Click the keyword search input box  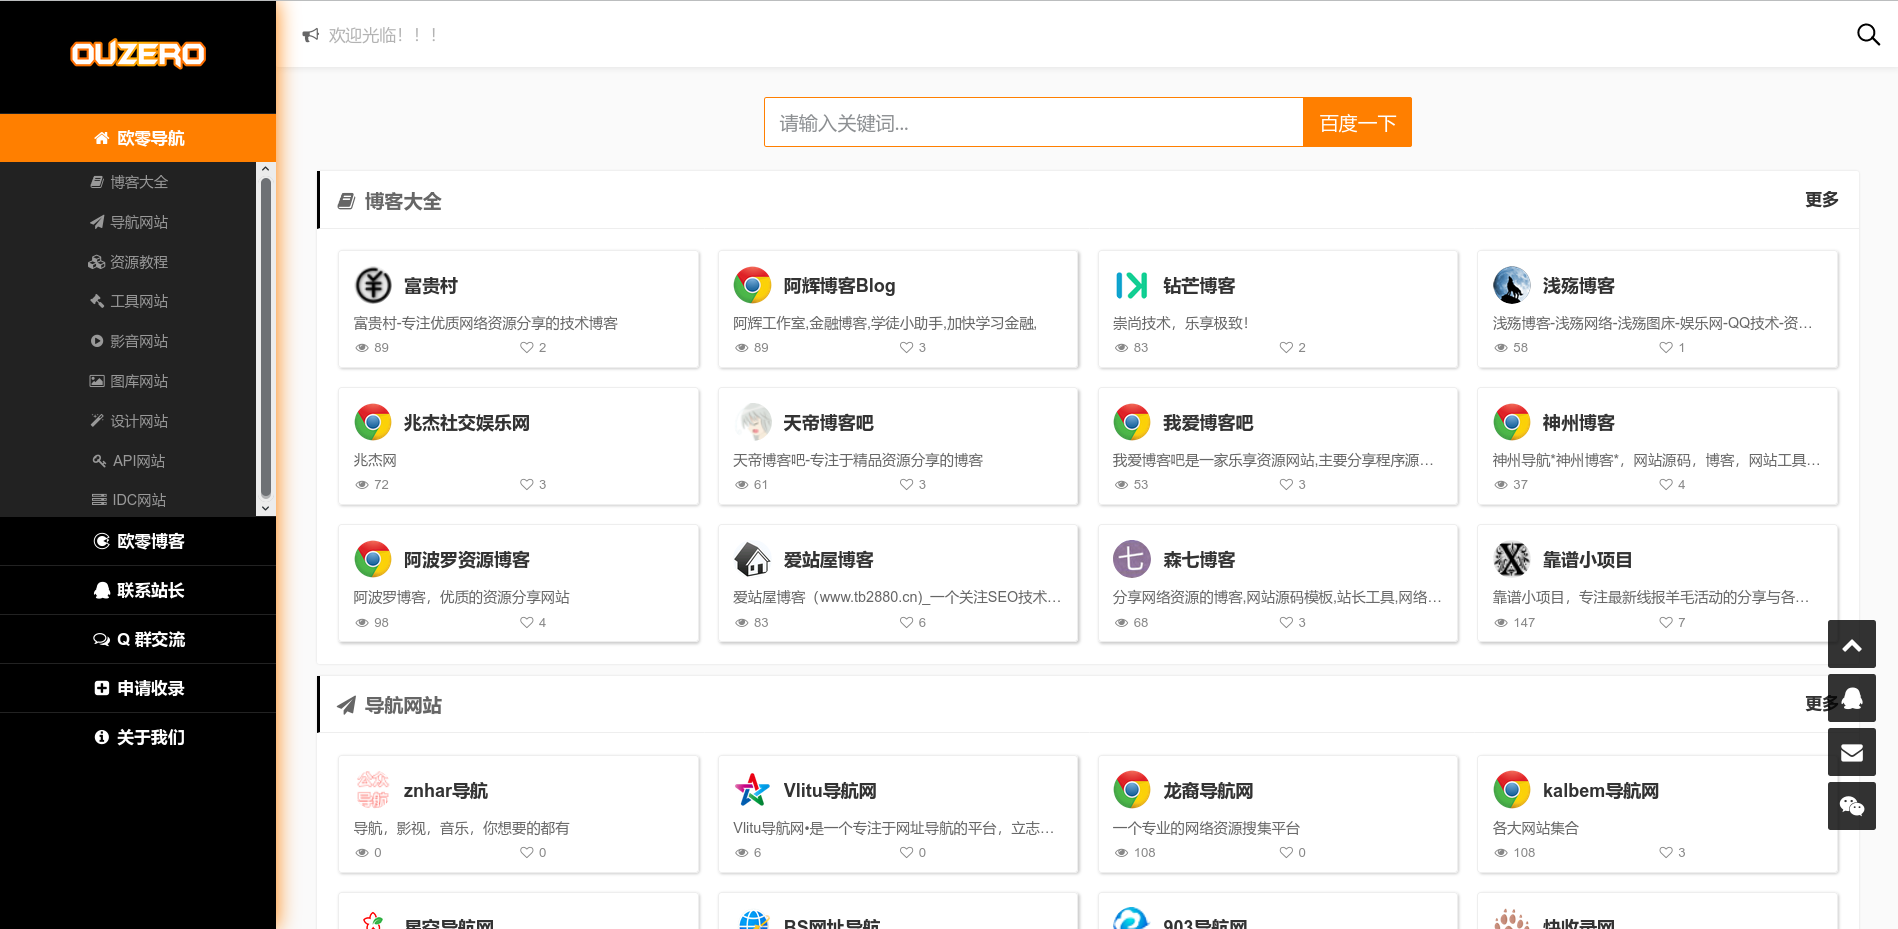coord(1033,122)
